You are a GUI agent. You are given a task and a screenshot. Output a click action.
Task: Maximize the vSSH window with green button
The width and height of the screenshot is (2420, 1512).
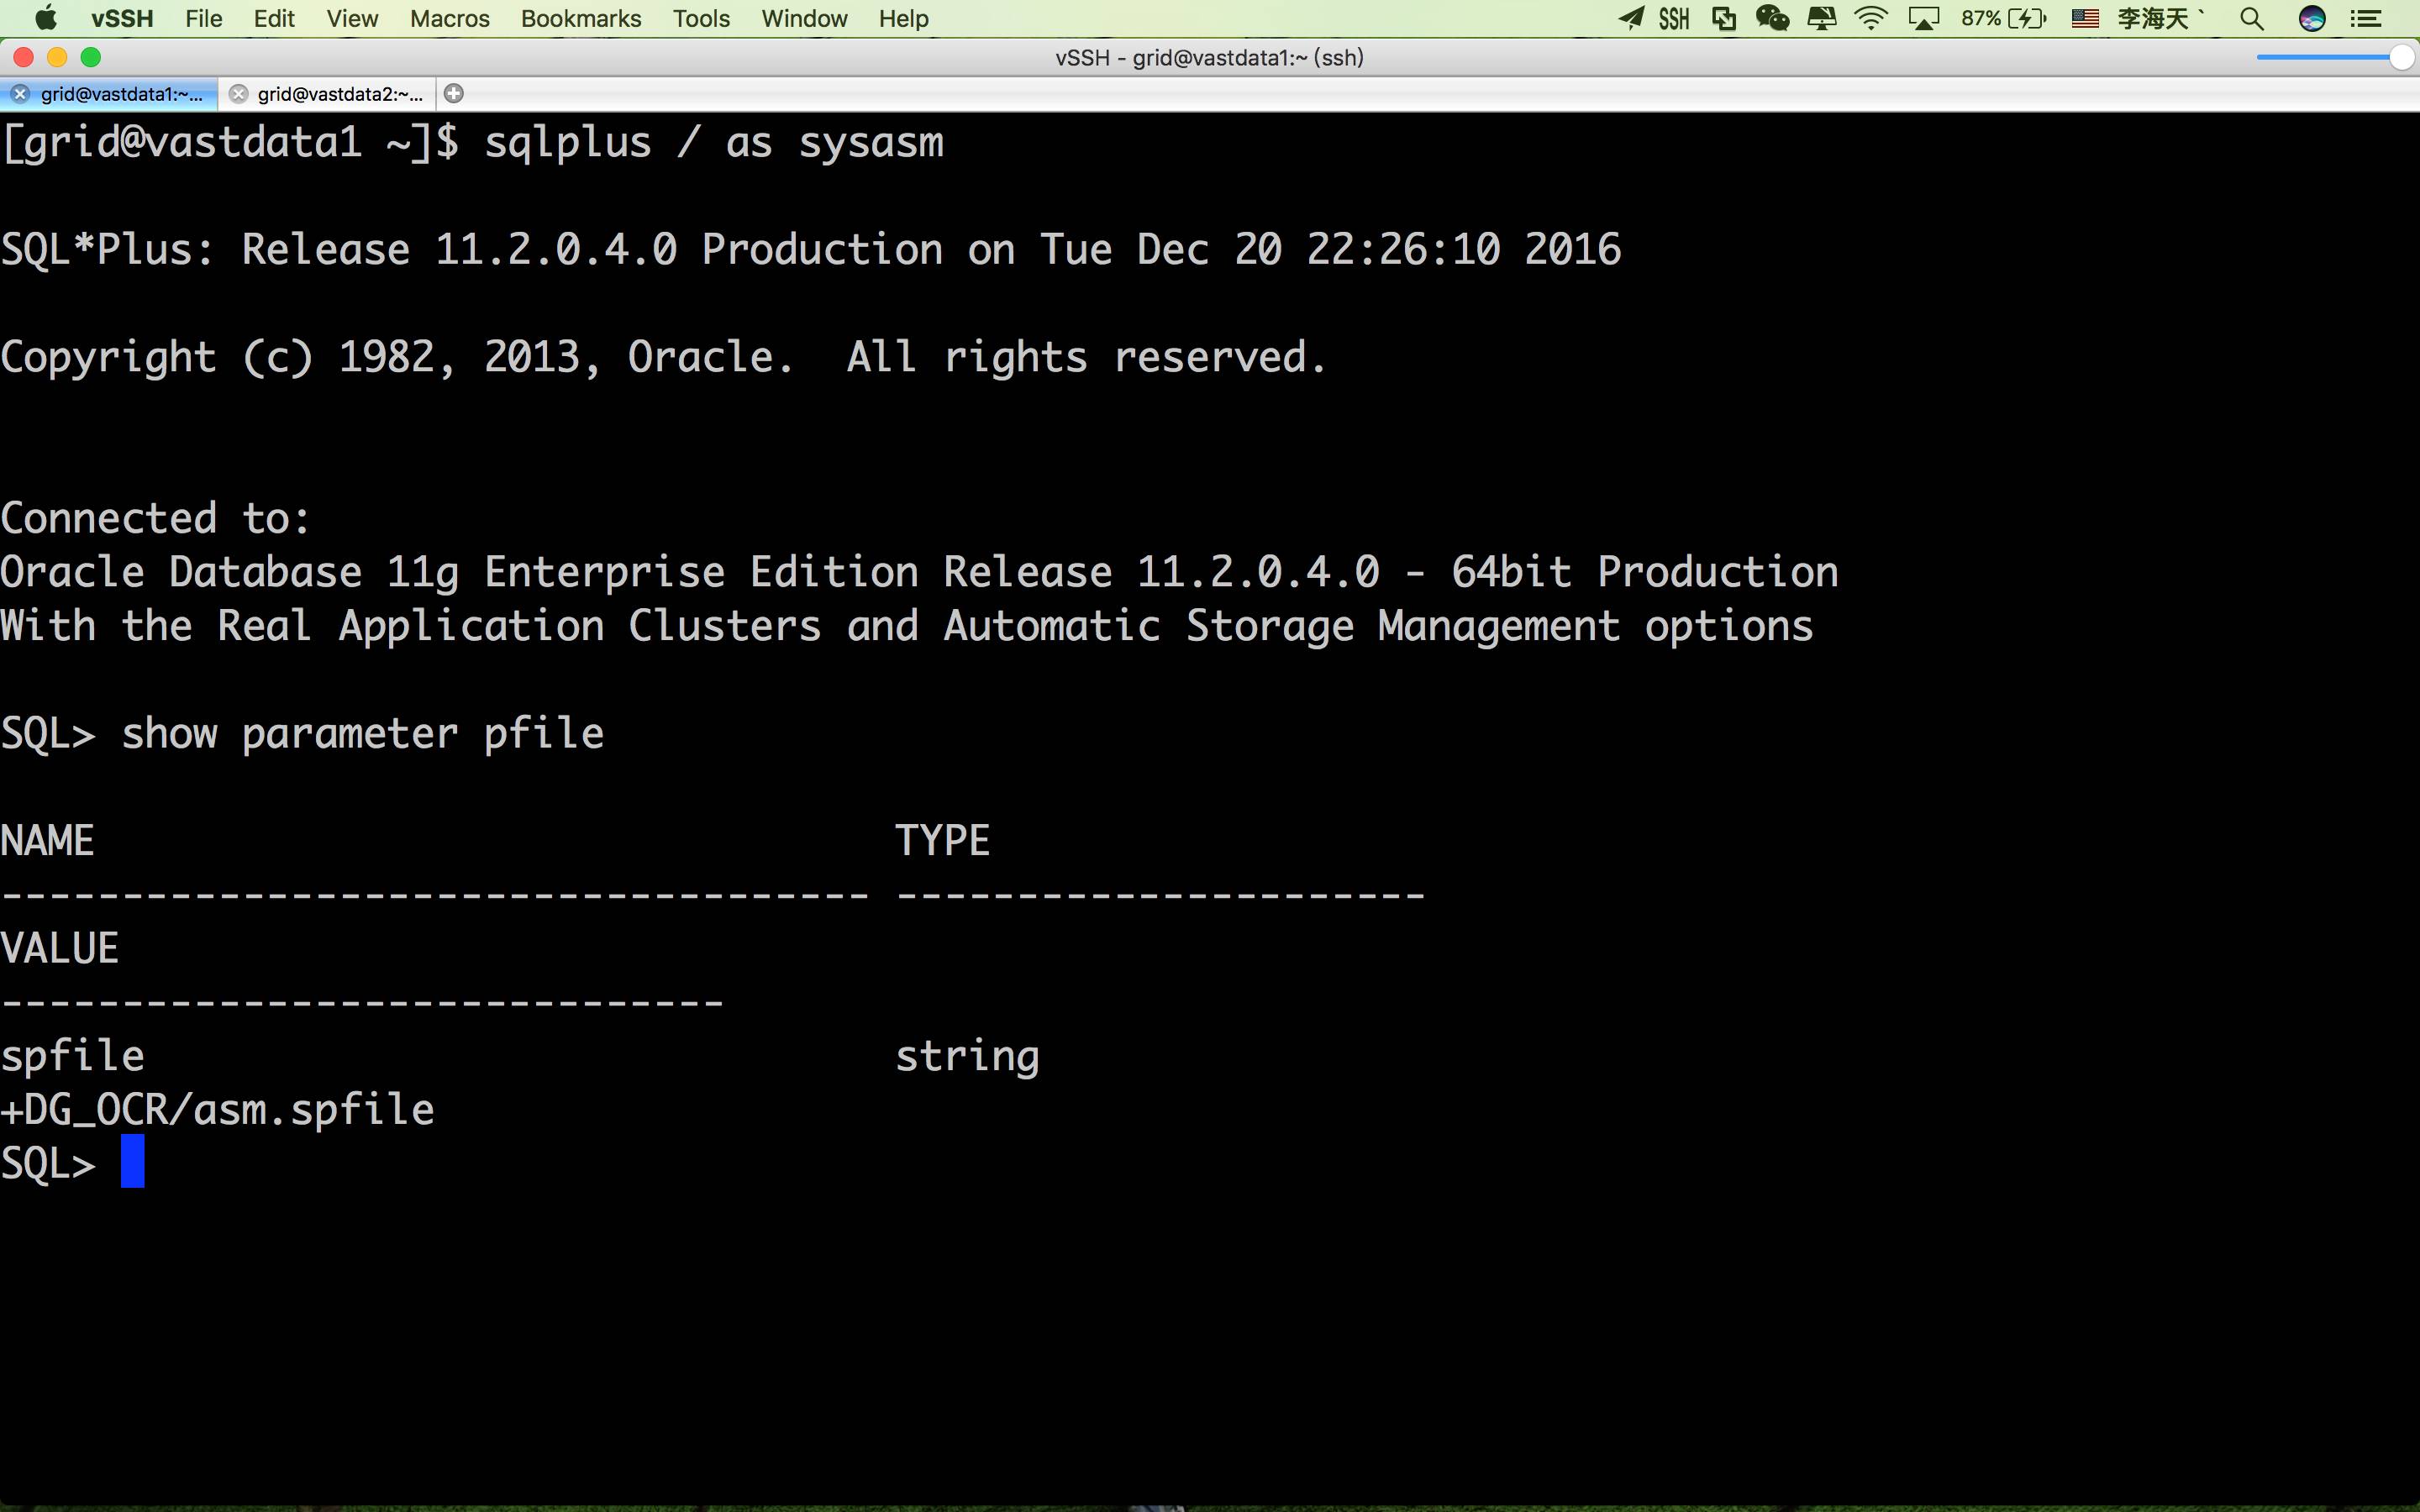click(91, 57)
